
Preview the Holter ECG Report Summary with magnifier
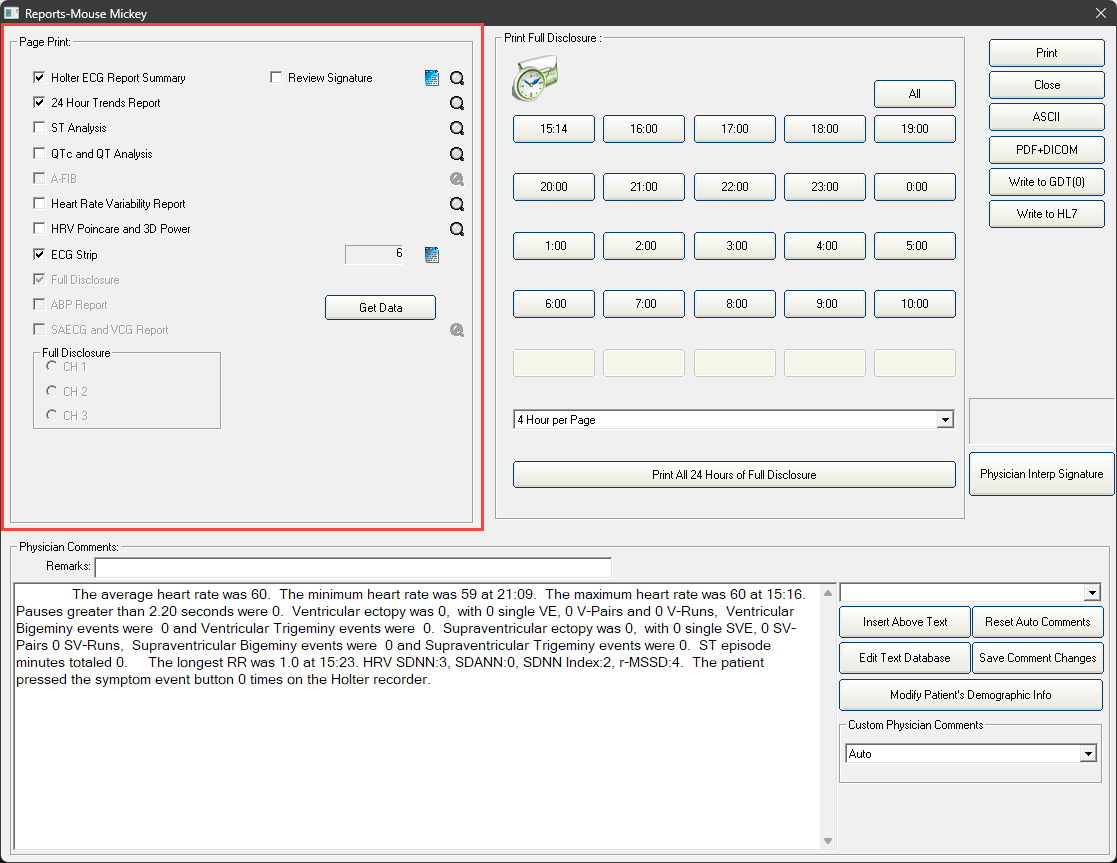[x=457, y=78]
